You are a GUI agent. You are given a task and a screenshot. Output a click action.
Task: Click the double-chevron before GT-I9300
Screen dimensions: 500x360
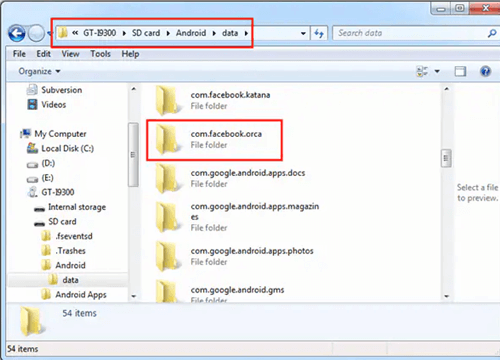[75, 33]
